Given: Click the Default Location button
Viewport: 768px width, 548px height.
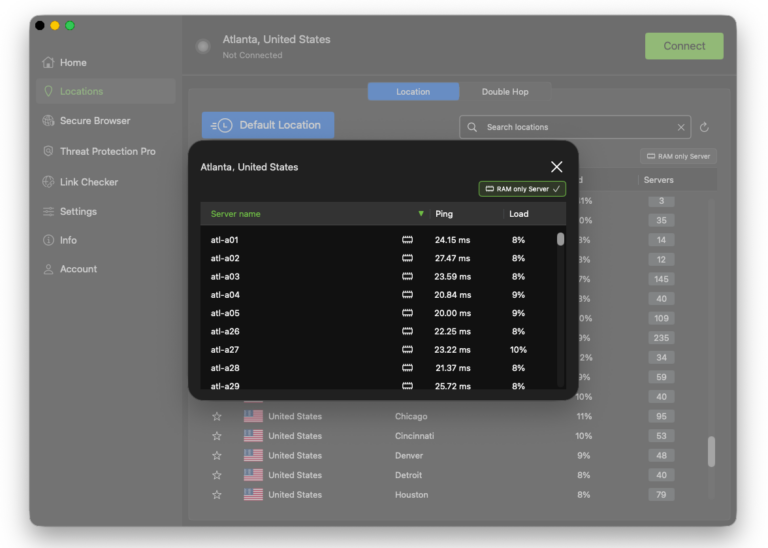Looking at the screenshot, I should pos(268,125).
